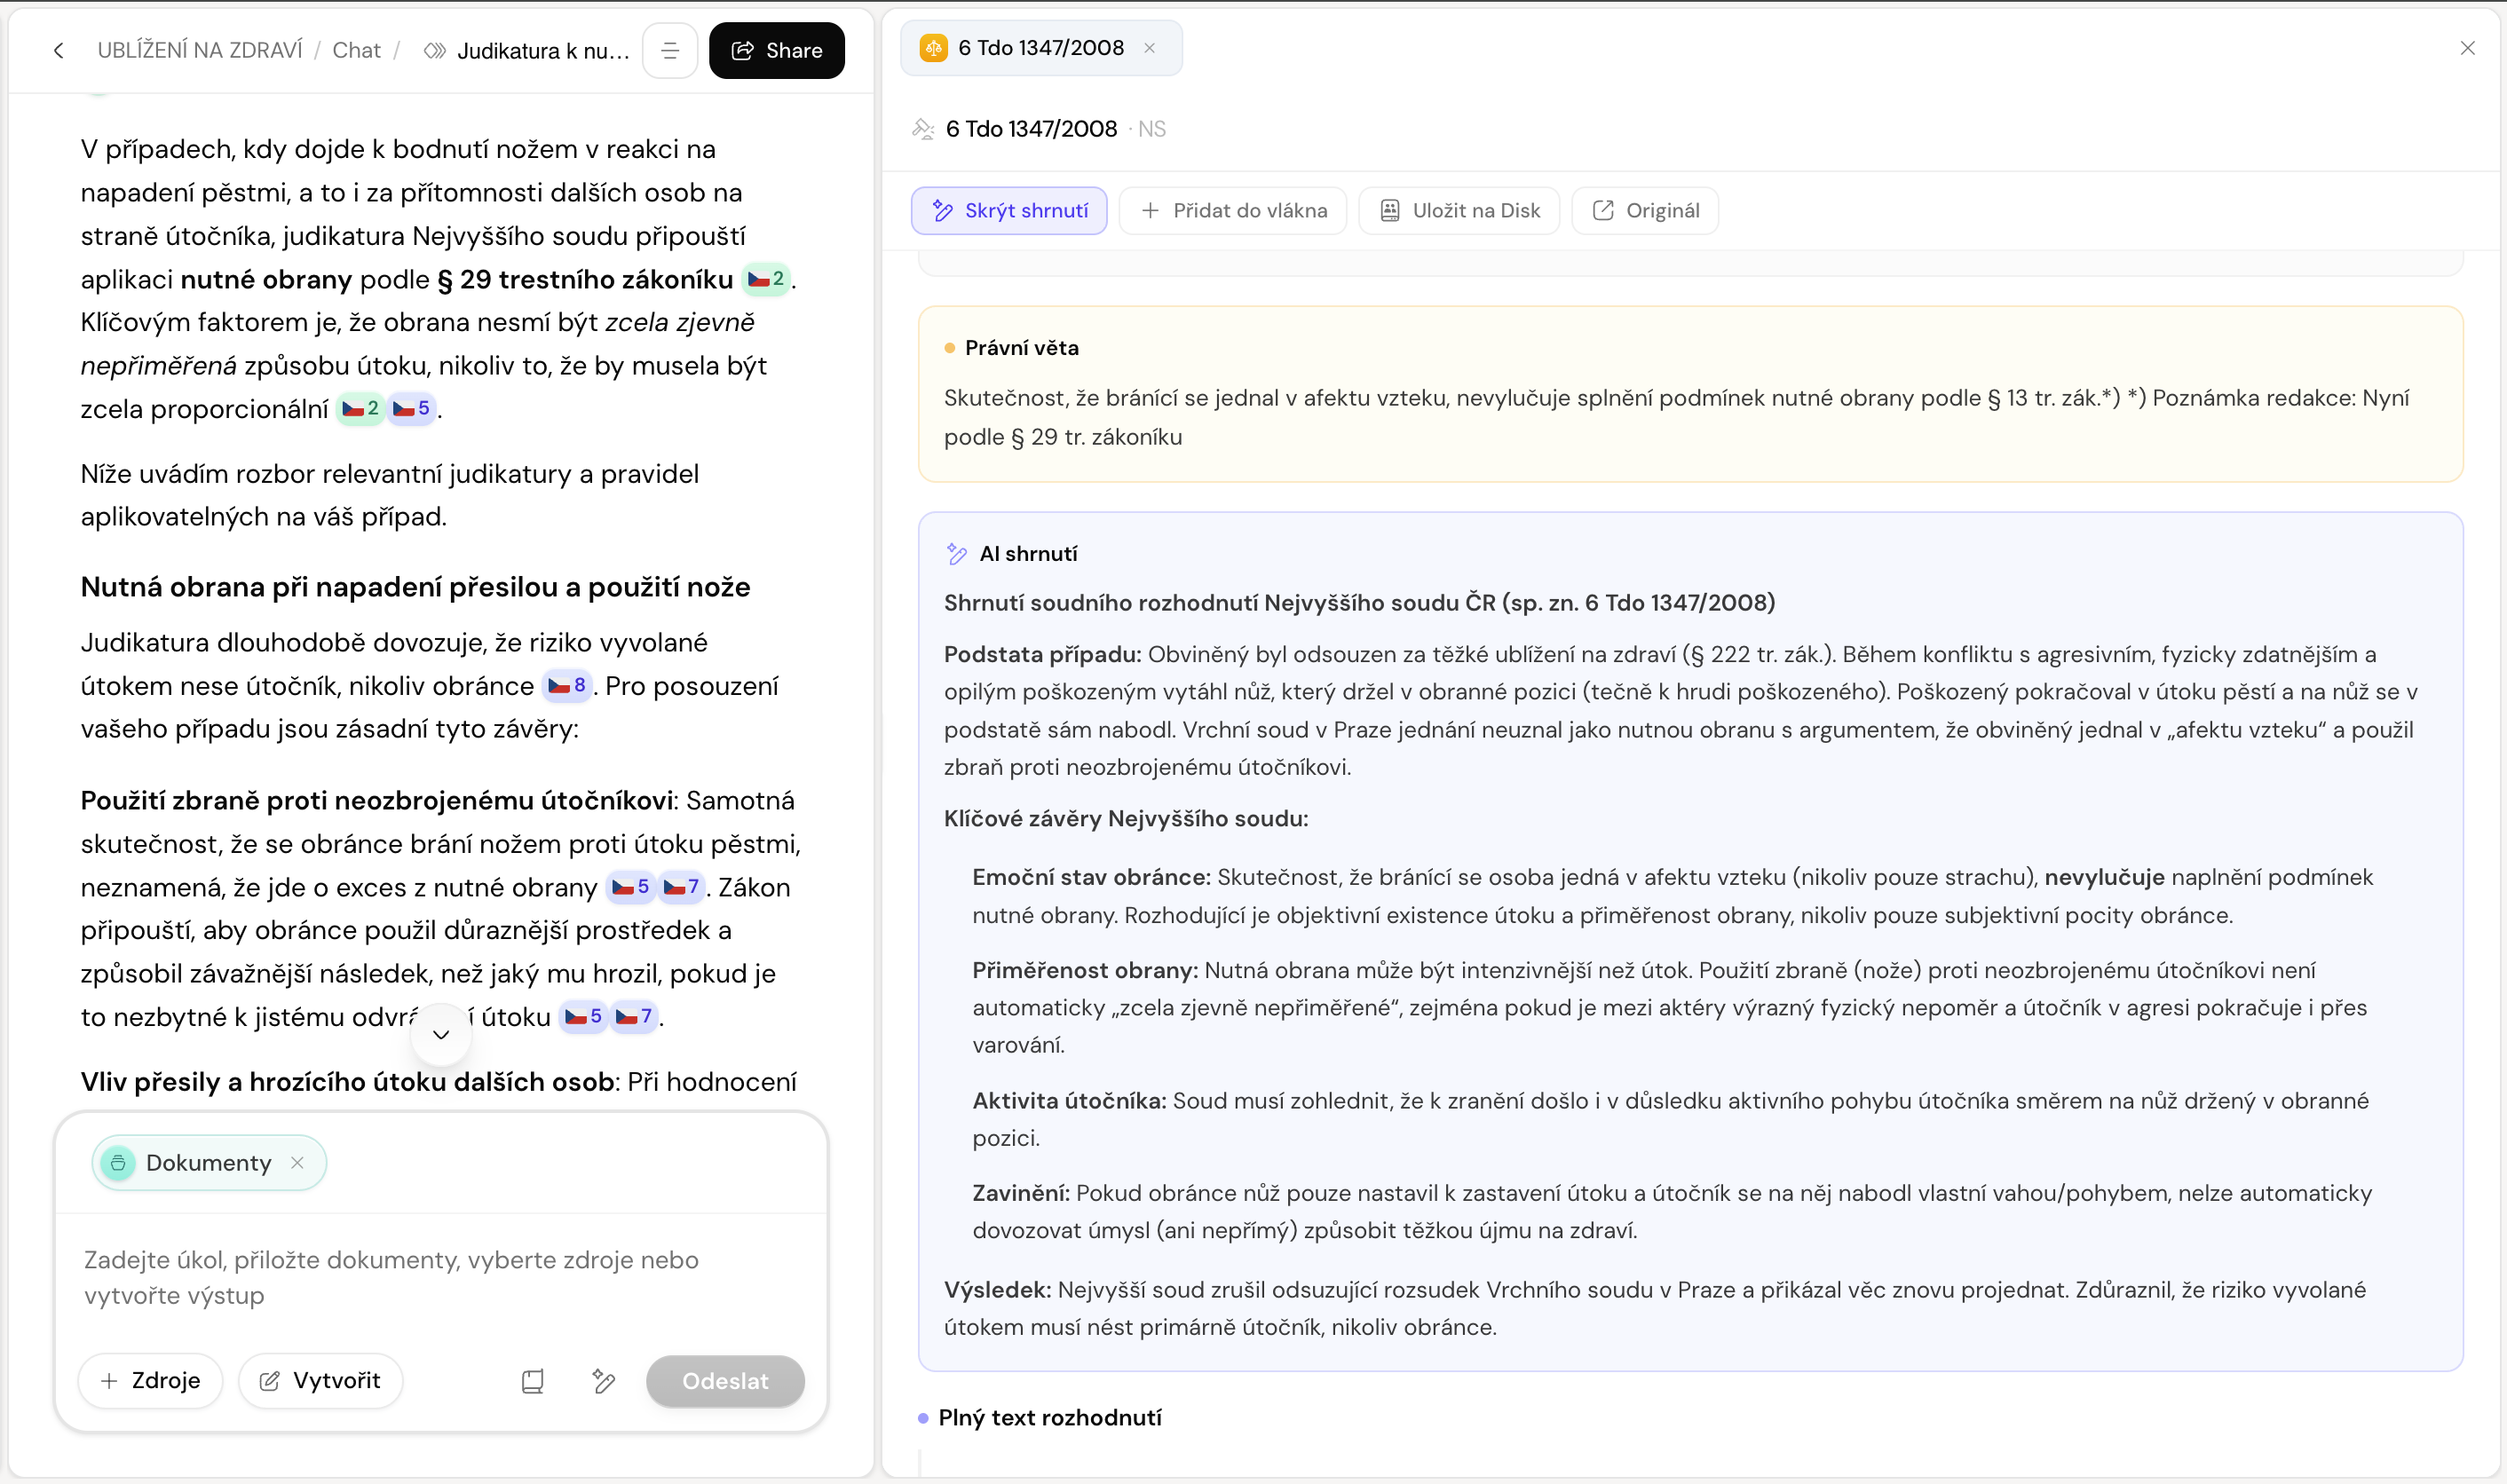Open the Zdroje sources picker
Viewport: 2507px width, 1484px height.
coord(151,1381)
